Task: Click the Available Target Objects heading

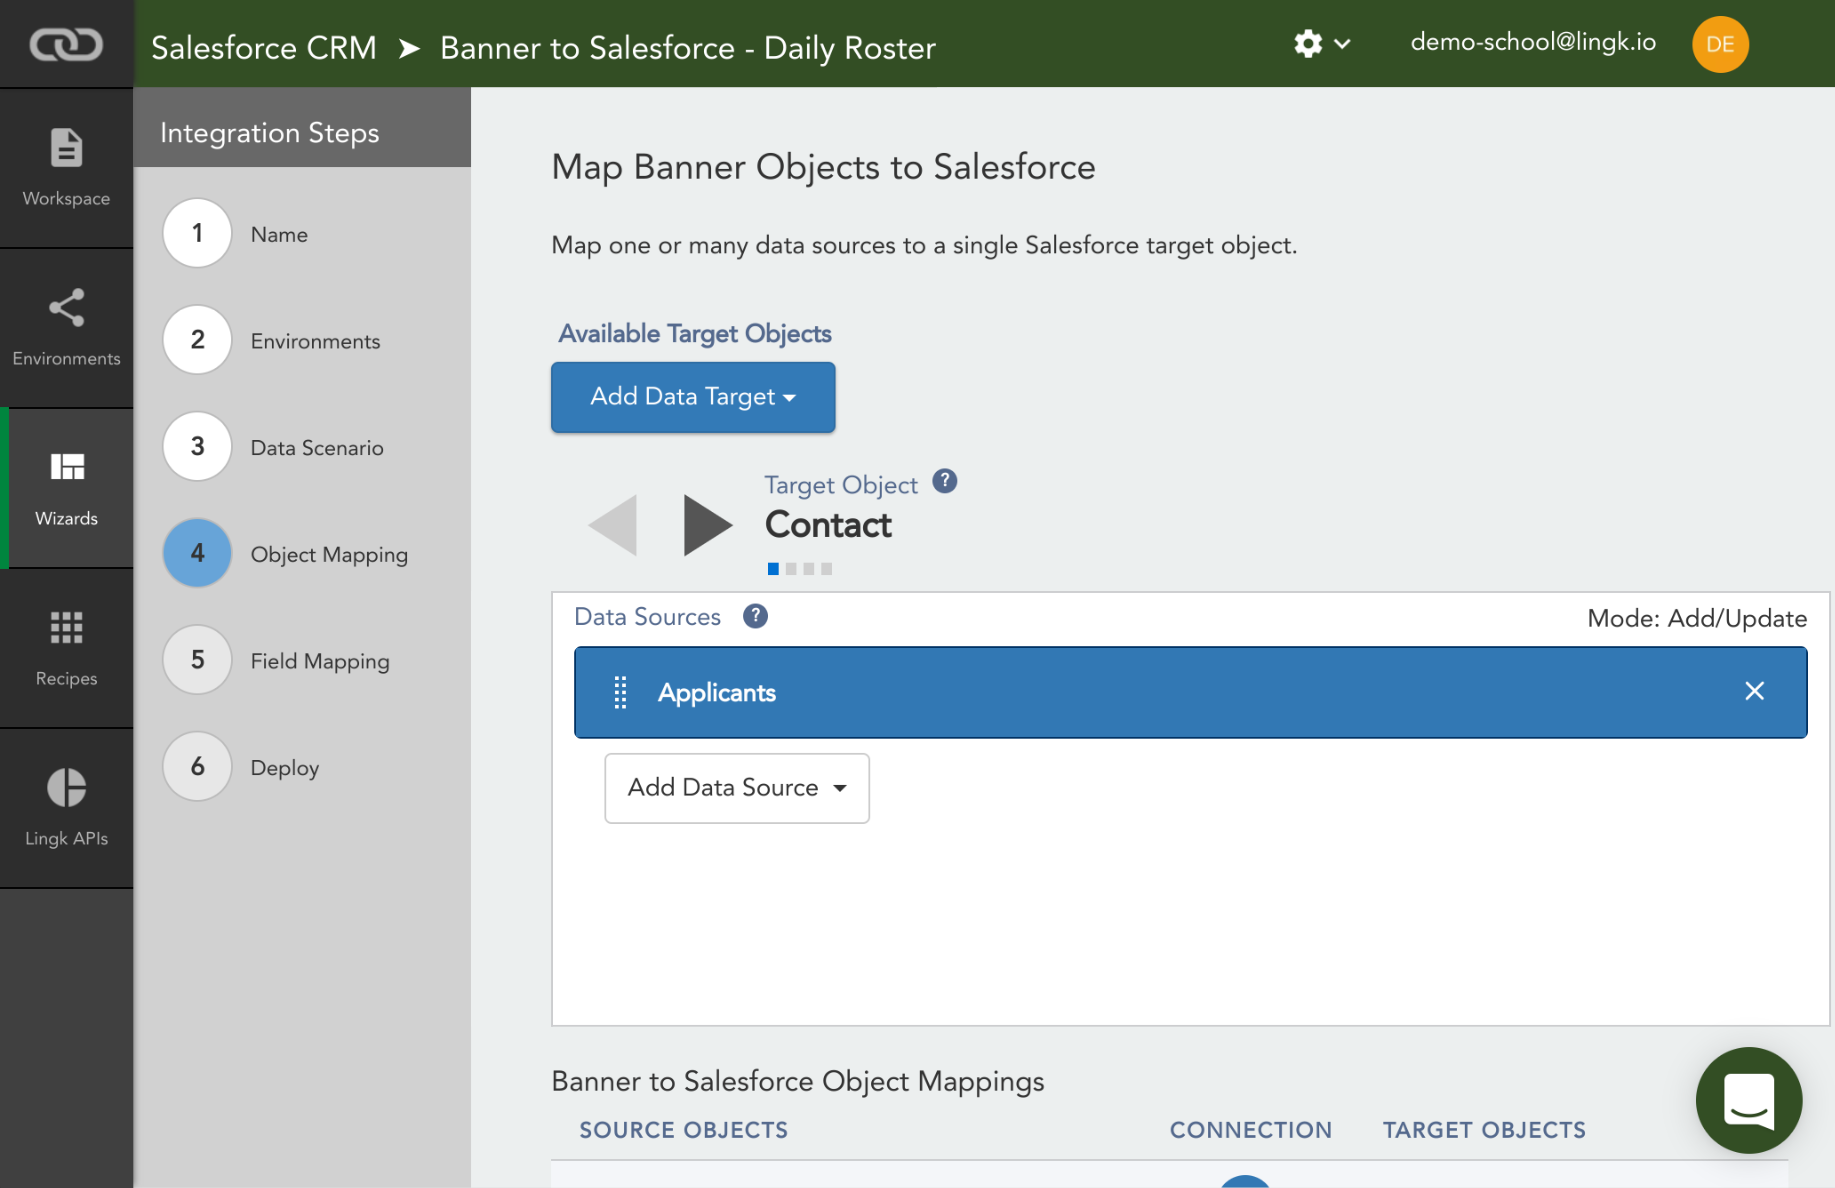Action: [x=695, y=334]
